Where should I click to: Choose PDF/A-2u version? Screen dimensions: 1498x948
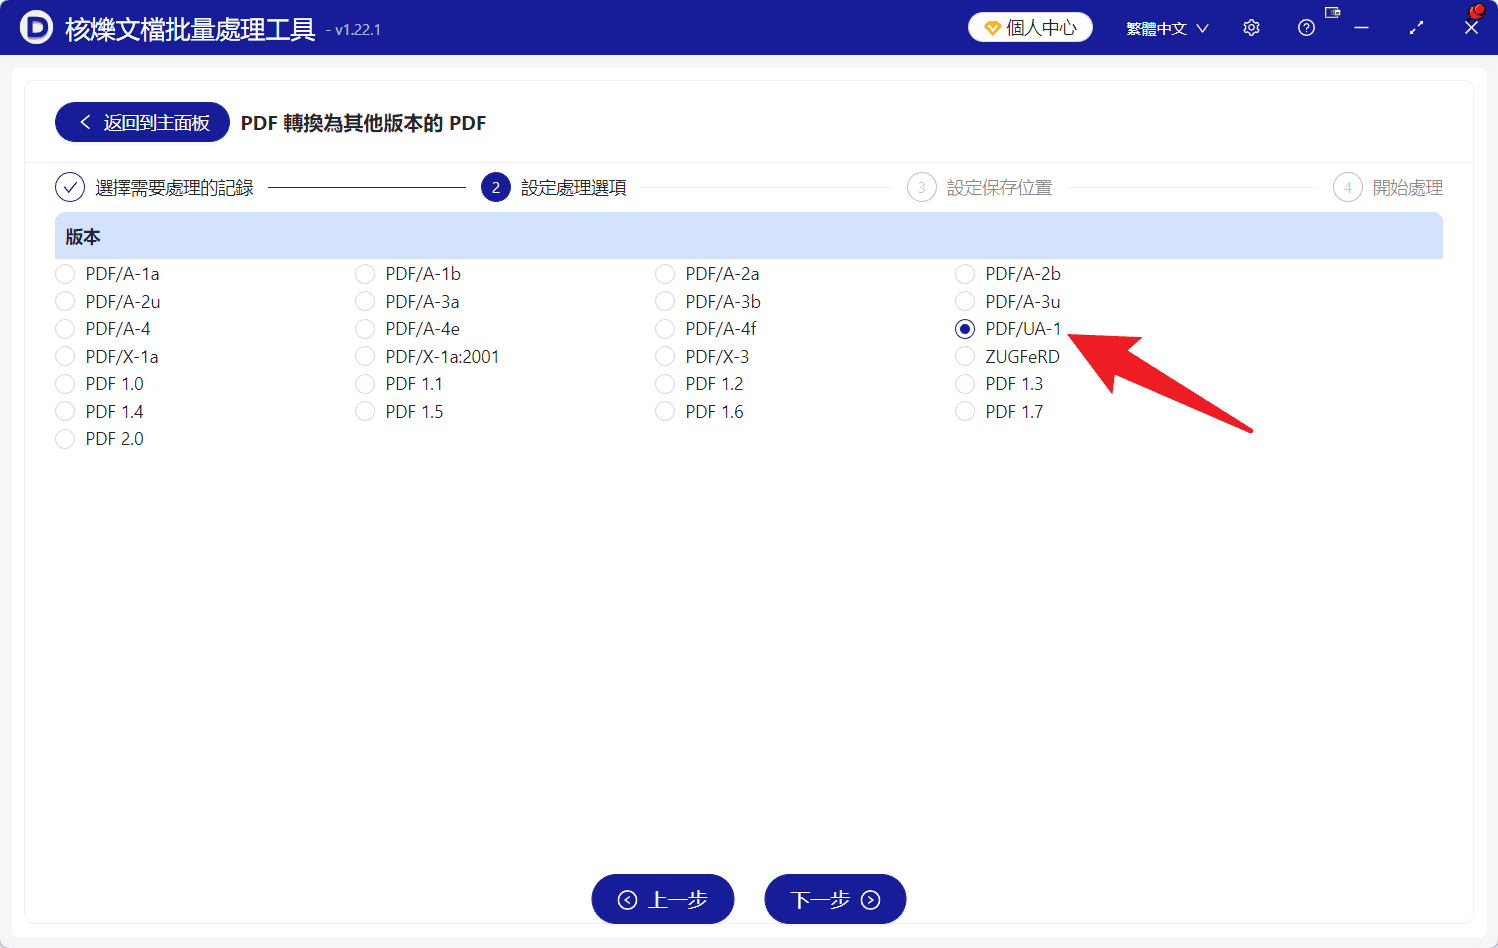click(x=65, y=301)
